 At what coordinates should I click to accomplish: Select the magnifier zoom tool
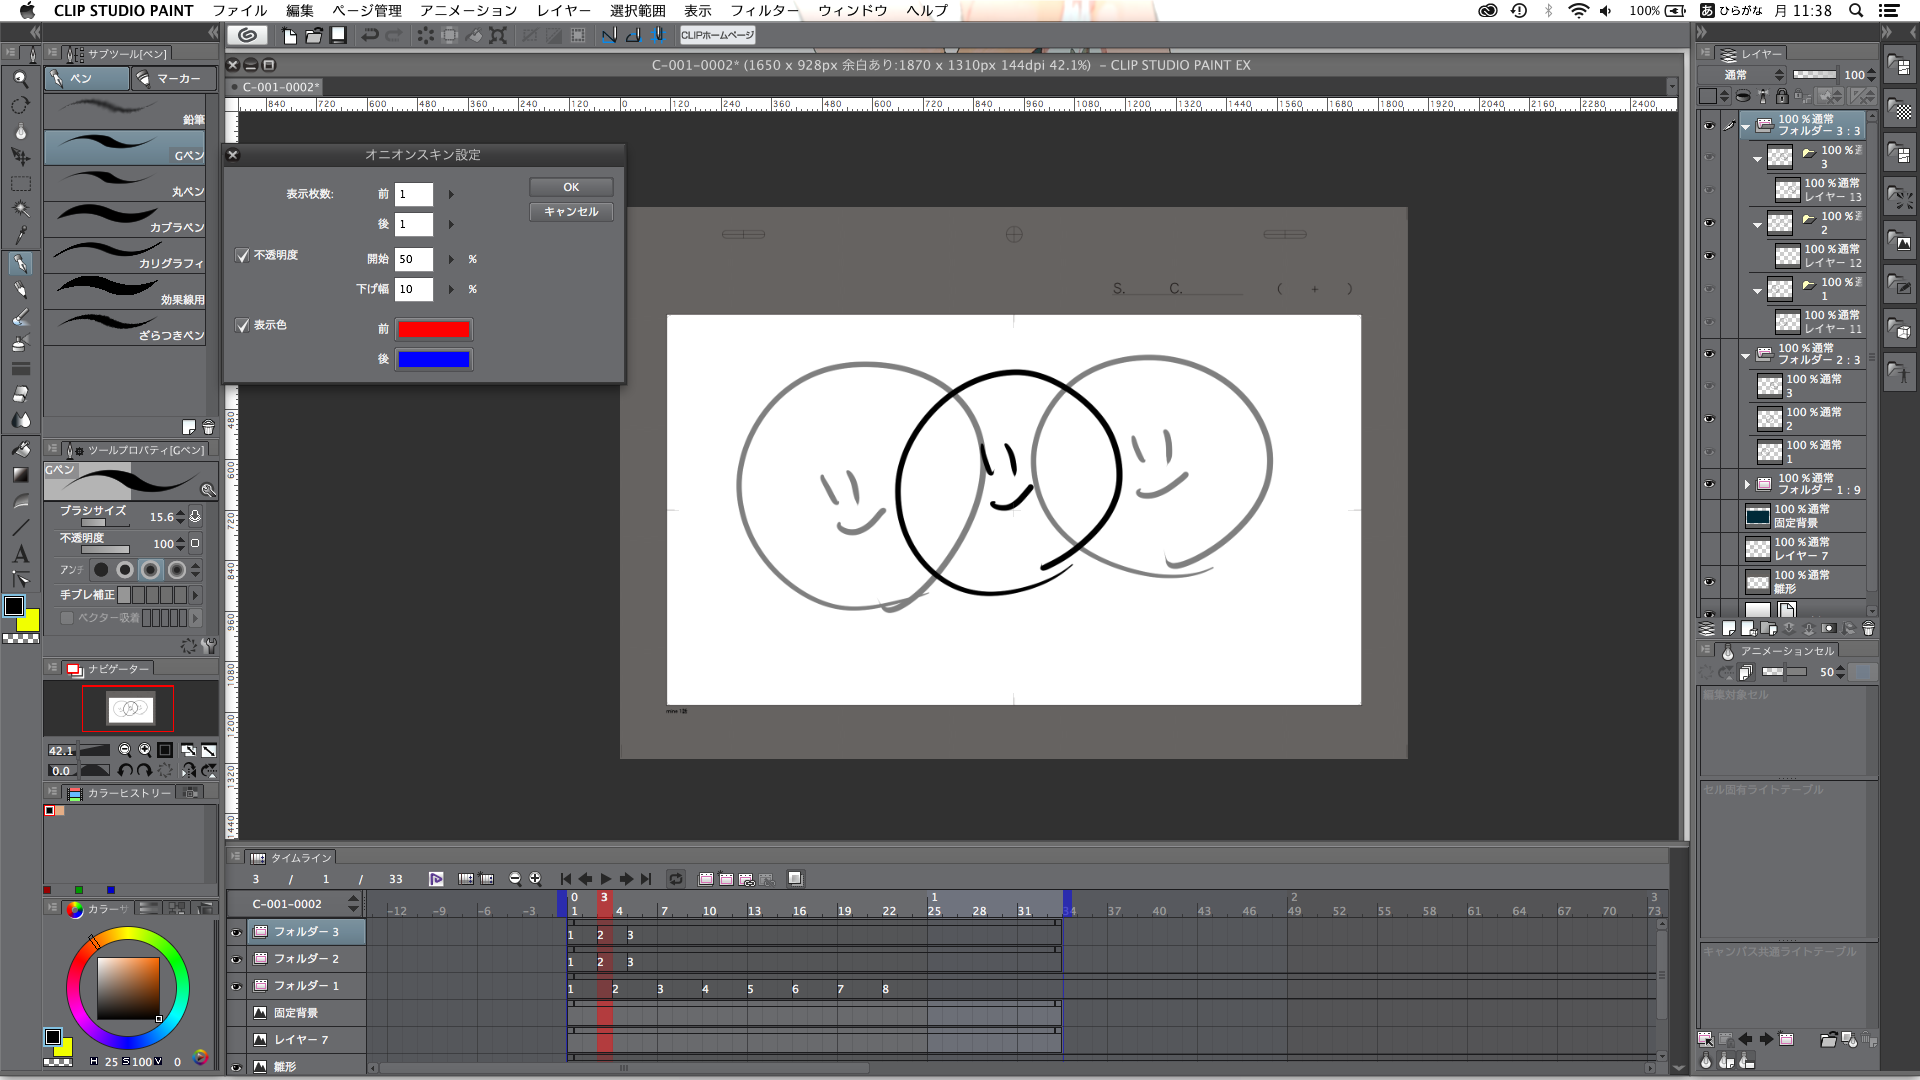pos(20,79)
